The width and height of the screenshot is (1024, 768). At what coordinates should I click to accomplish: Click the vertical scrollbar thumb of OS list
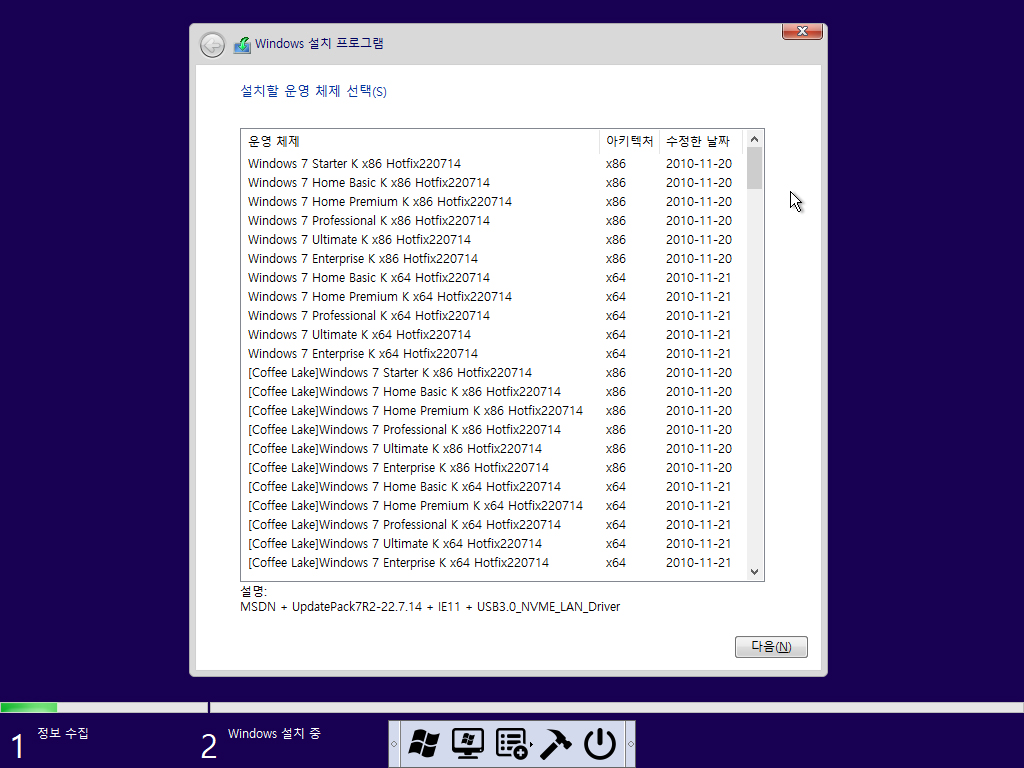click(754, 168)
